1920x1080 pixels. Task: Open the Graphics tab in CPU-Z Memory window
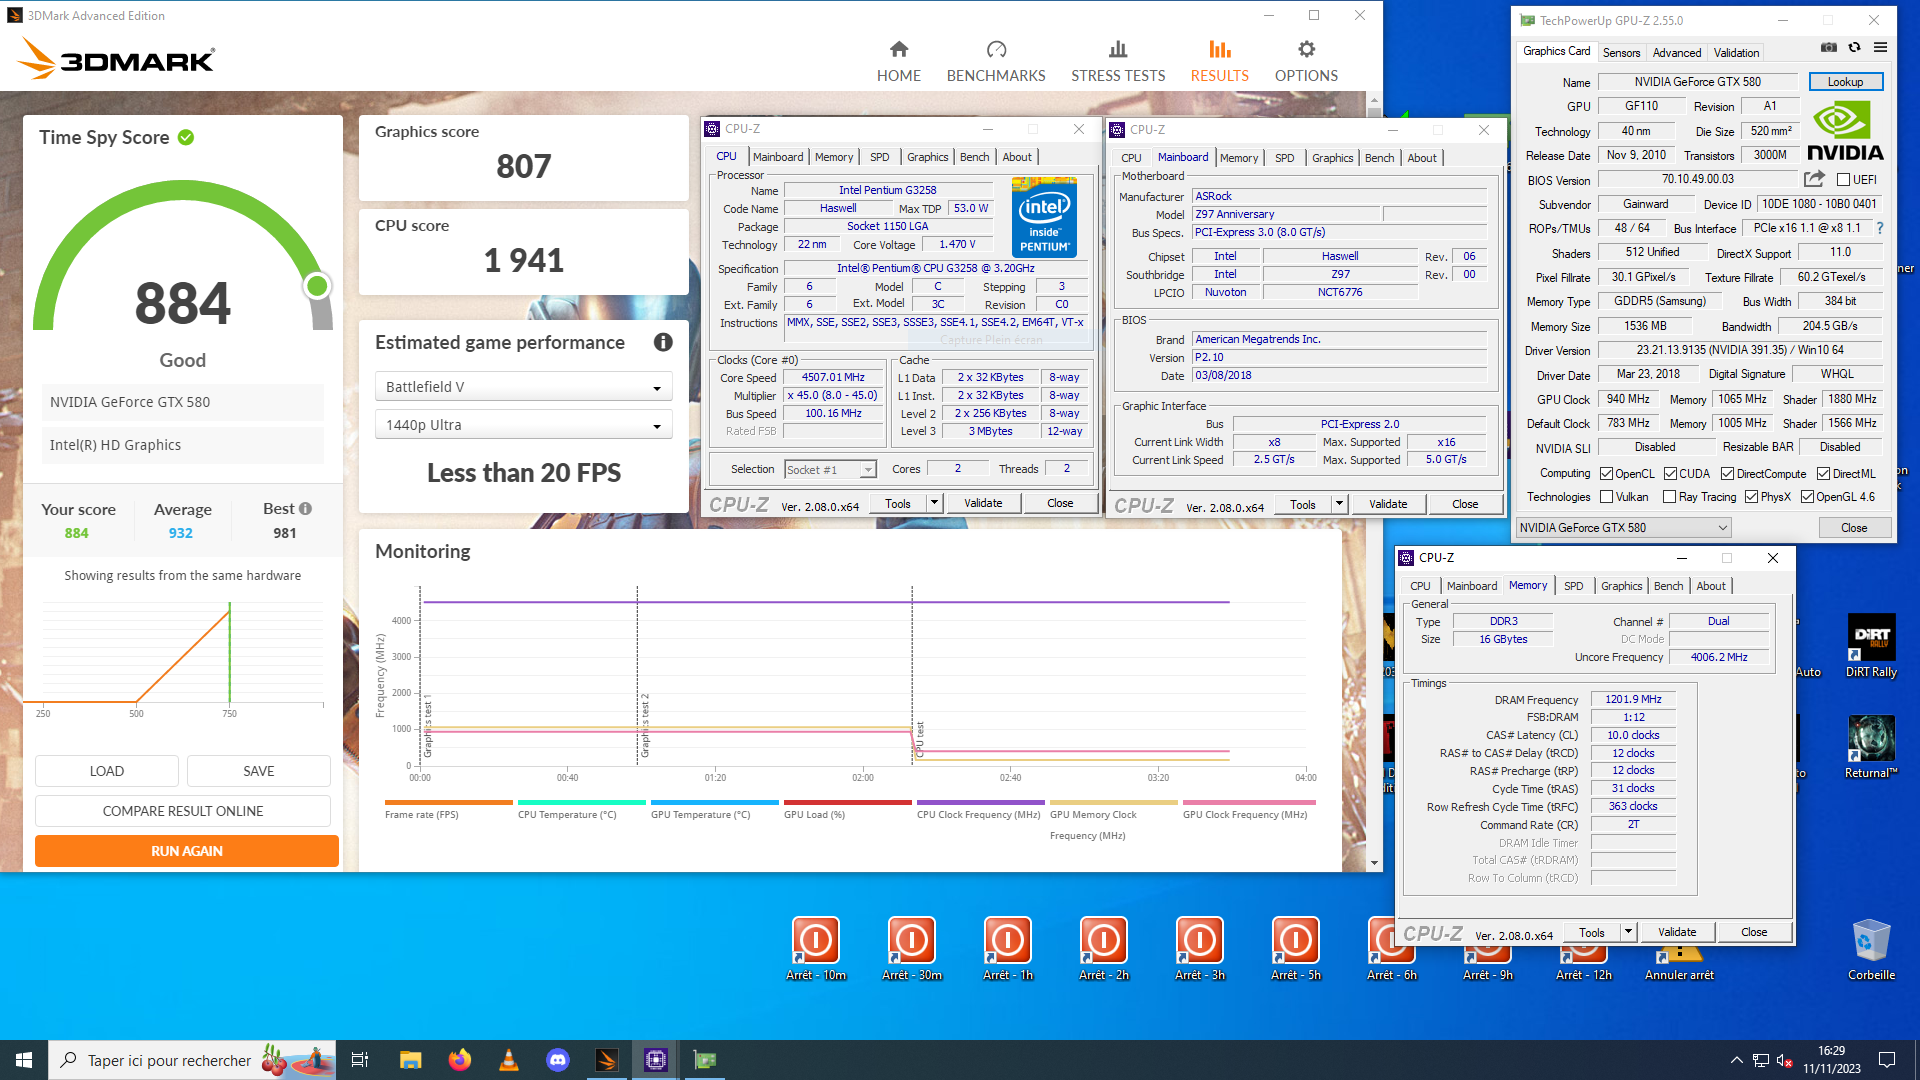coord(1621,586)
